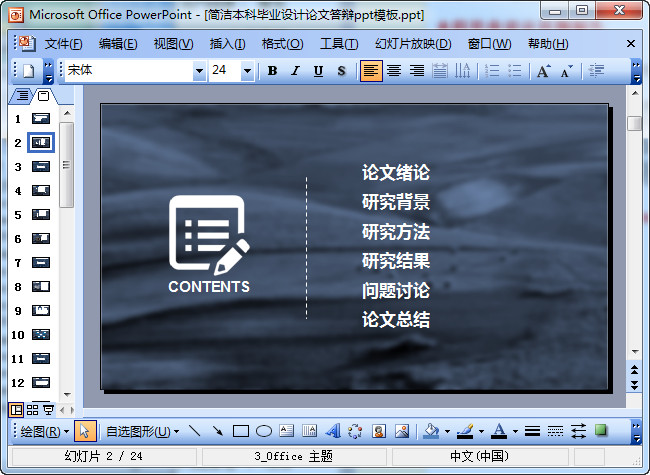Image resolution: width=650 pixels, height=475 pixels.
Task: Open the 幻灯片放映(D) menu
Action: 413,44
